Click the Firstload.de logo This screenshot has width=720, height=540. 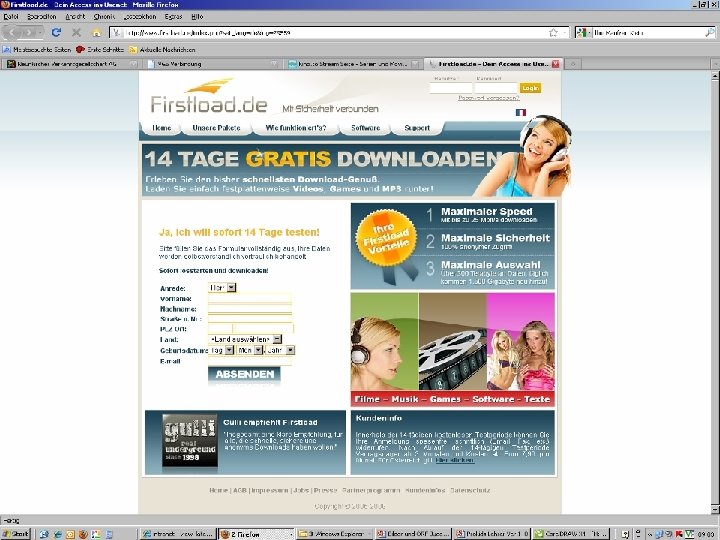208,96
